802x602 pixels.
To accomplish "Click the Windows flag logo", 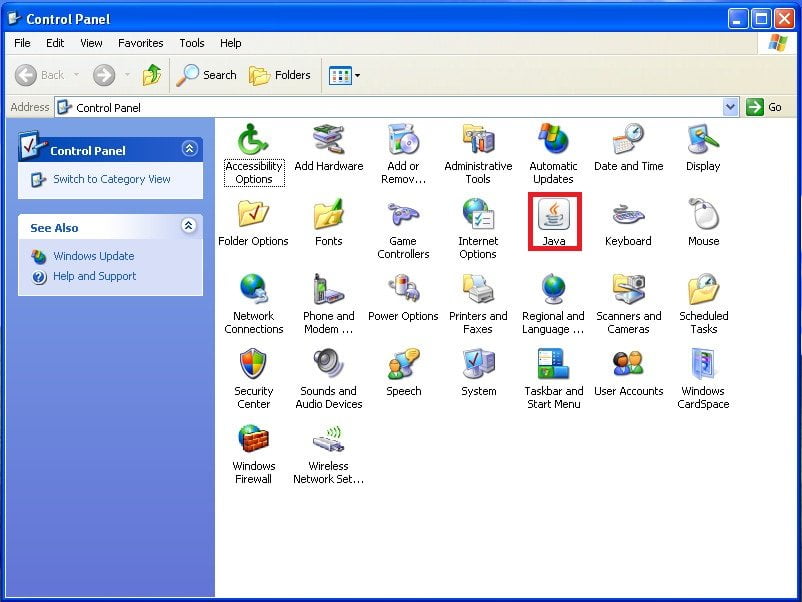I will coord(777,43).
